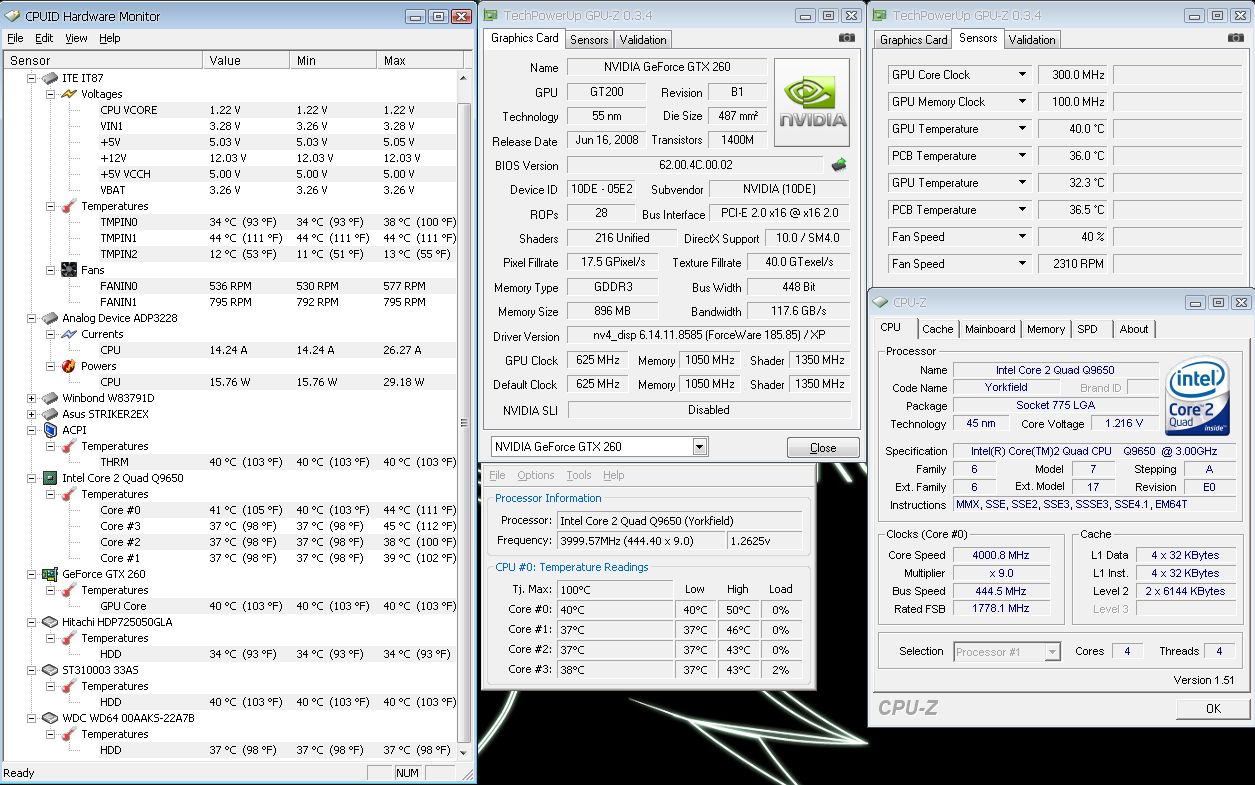
Task: Open the Memory tab in CPU-Z
Action: pos(1046,329)
